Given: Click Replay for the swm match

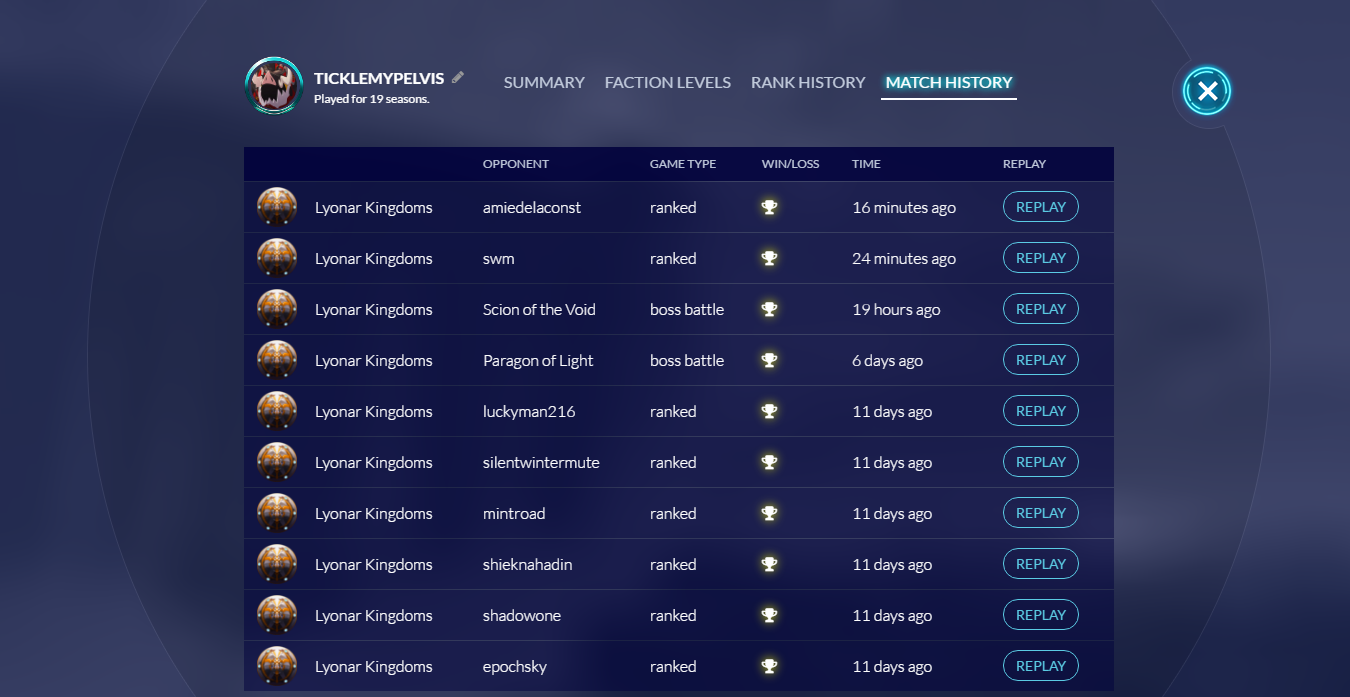Looking at the screenshot, I should 1041,258.
